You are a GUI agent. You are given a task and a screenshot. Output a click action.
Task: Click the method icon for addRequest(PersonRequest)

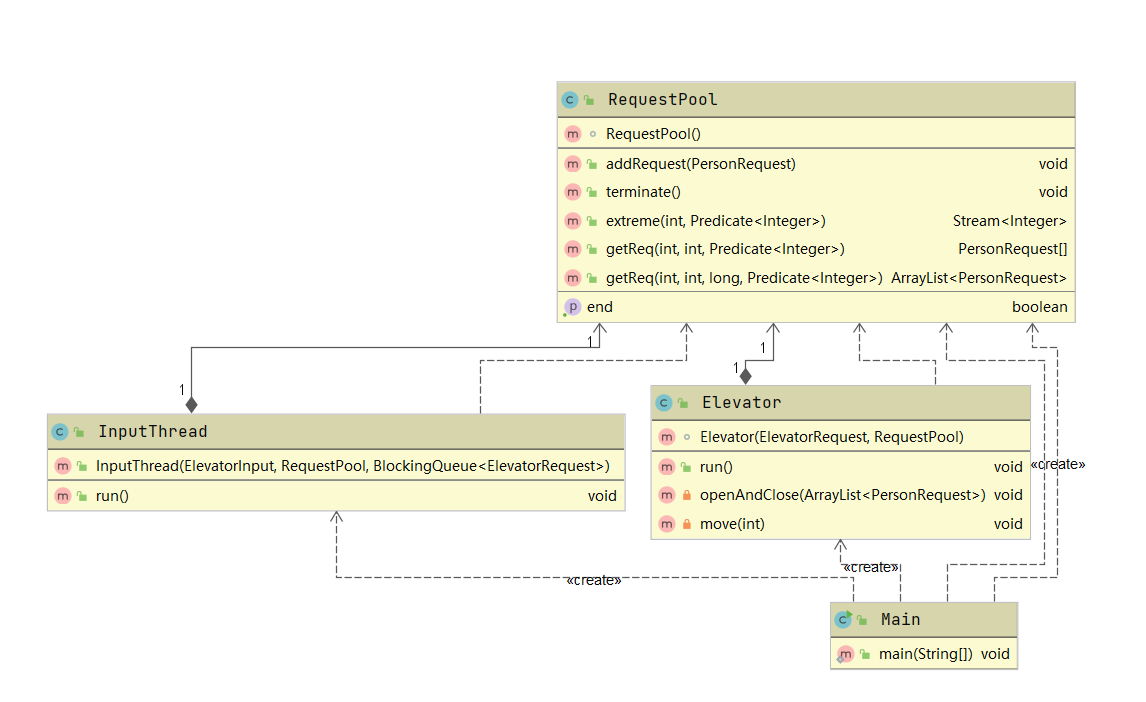[x=573, y=164]
